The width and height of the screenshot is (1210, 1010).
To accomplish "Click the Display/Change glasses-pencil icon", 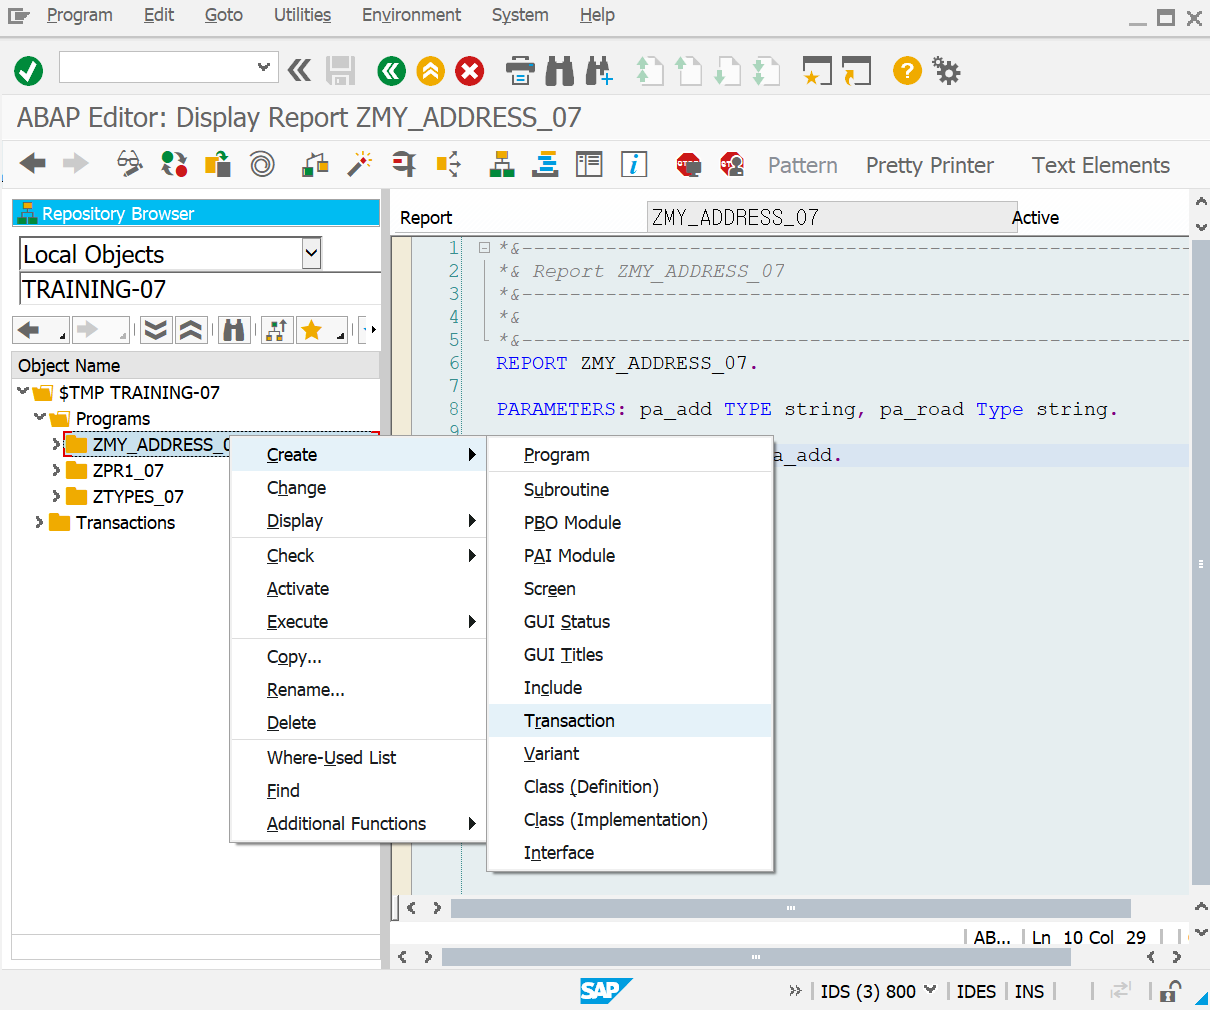I will tap(130, 164).
